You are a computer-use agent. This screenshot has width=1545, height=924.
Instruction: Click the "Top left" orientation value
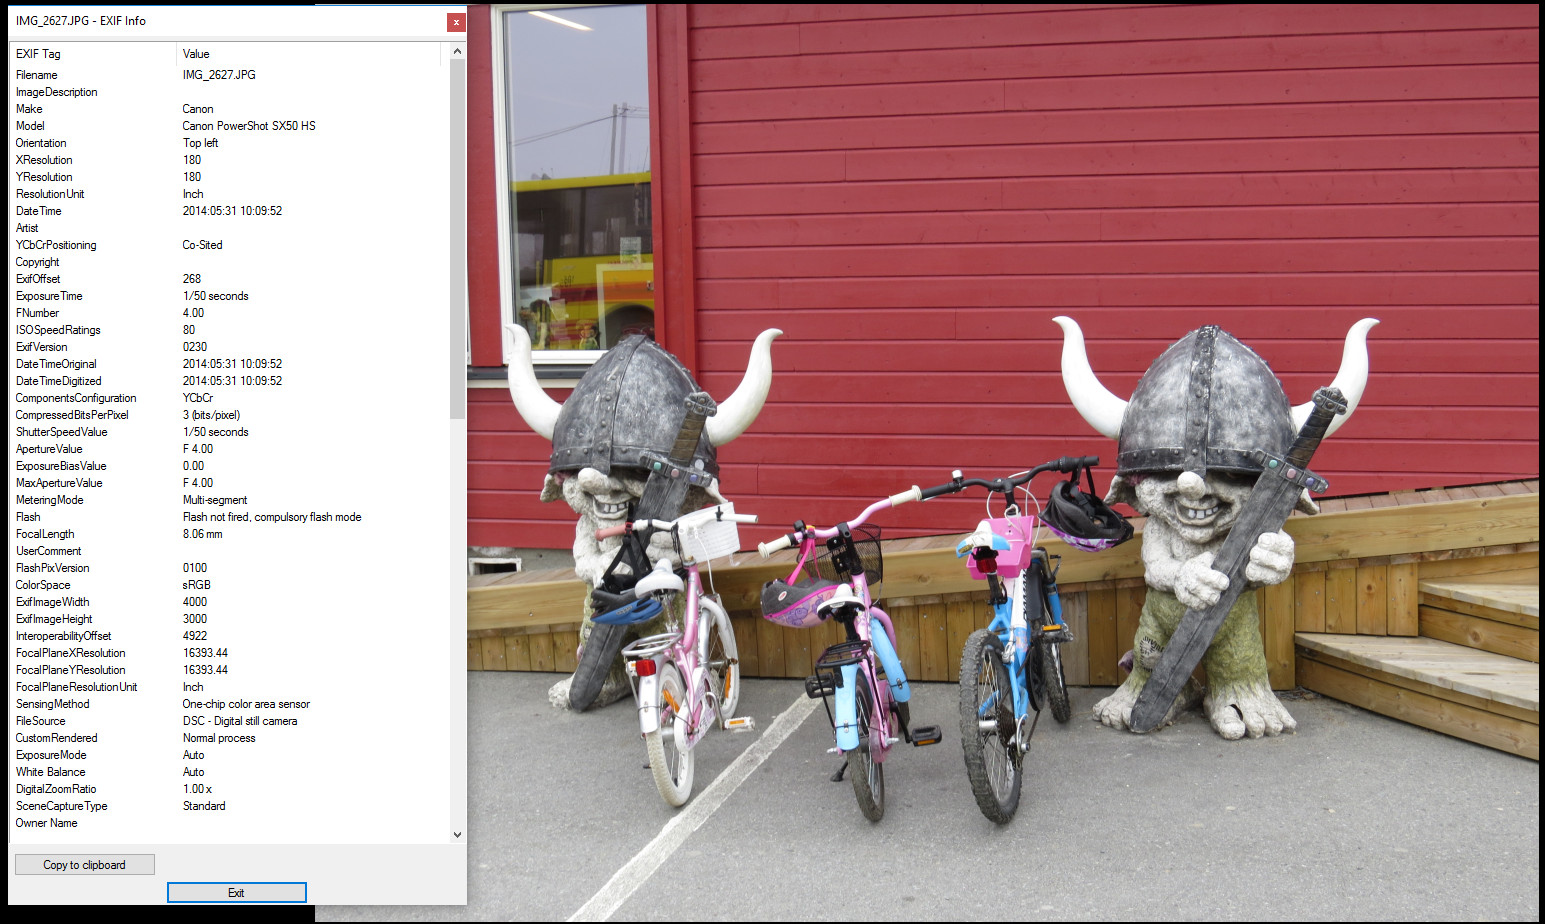(x=200, y=143)
